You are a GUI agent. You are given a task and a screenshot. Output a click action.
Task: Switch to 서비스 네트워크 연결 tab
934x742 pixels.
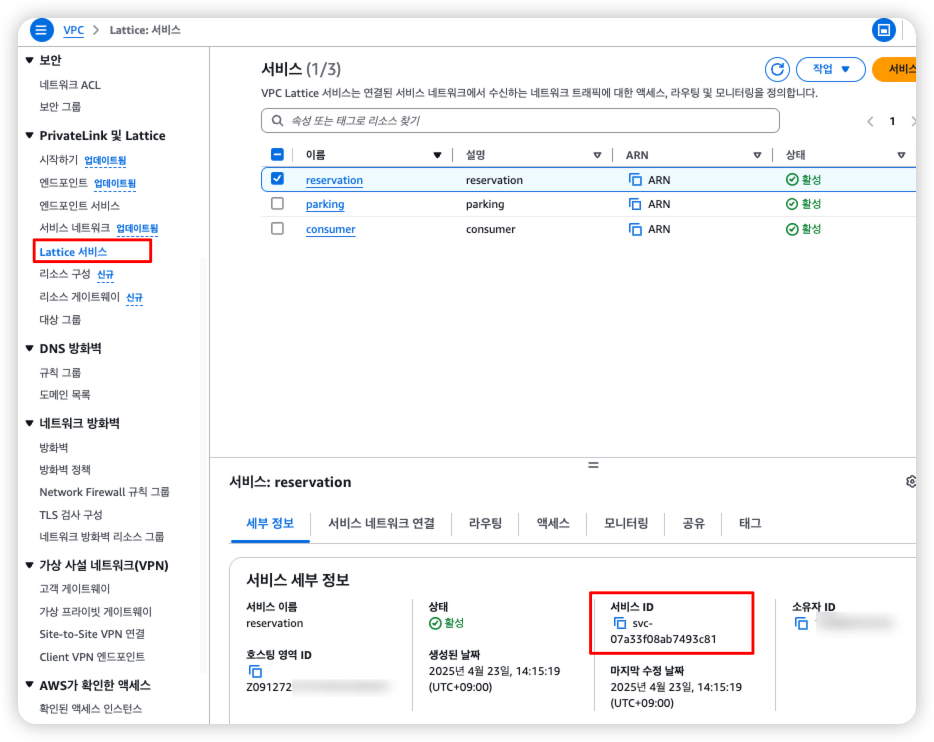click(381, 523)
